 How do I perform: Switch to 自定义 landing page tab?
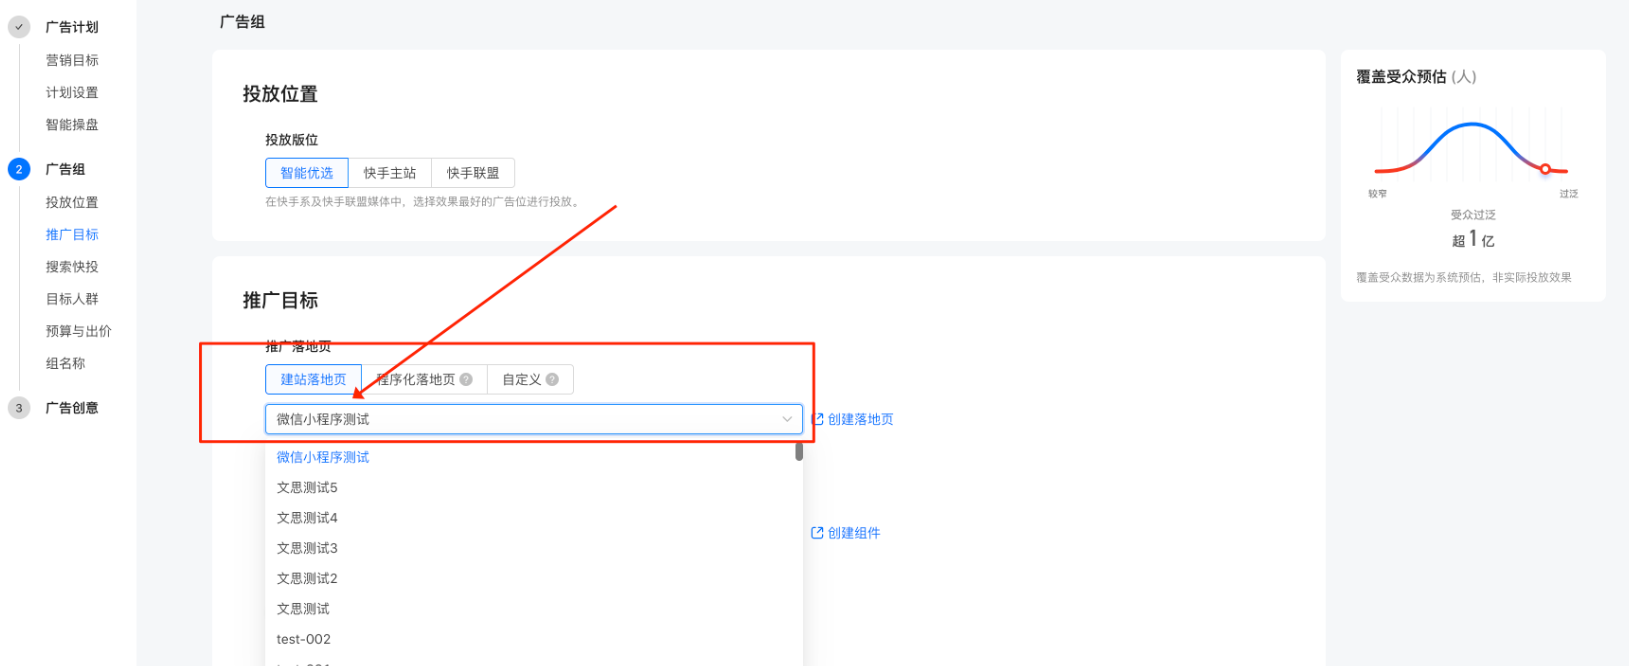coord(521,379)
